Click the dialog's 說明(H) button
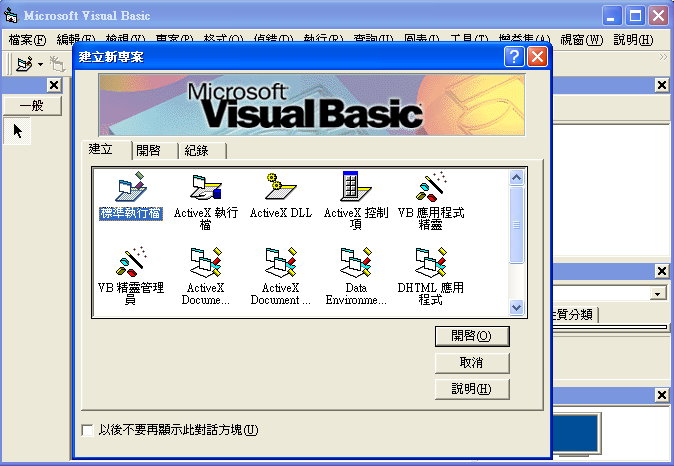 [472, 388]
